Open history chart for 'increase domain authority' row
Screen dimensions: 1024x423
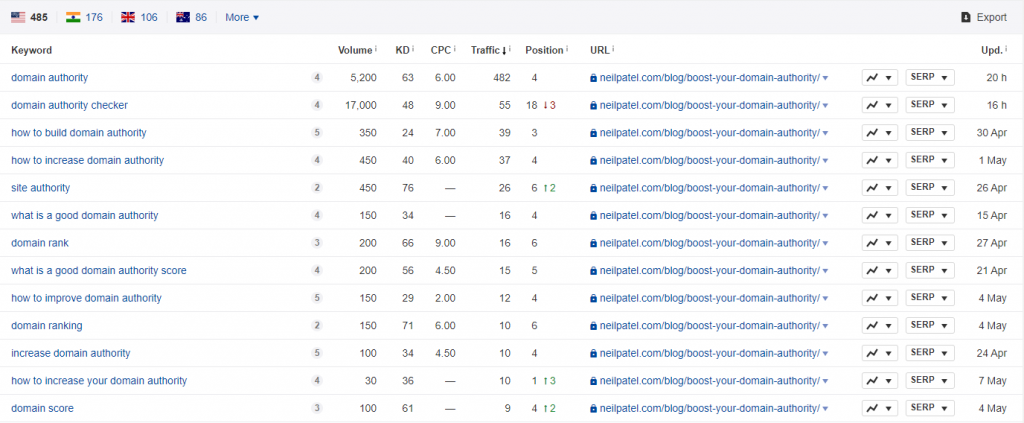click(x=880, y=353)
